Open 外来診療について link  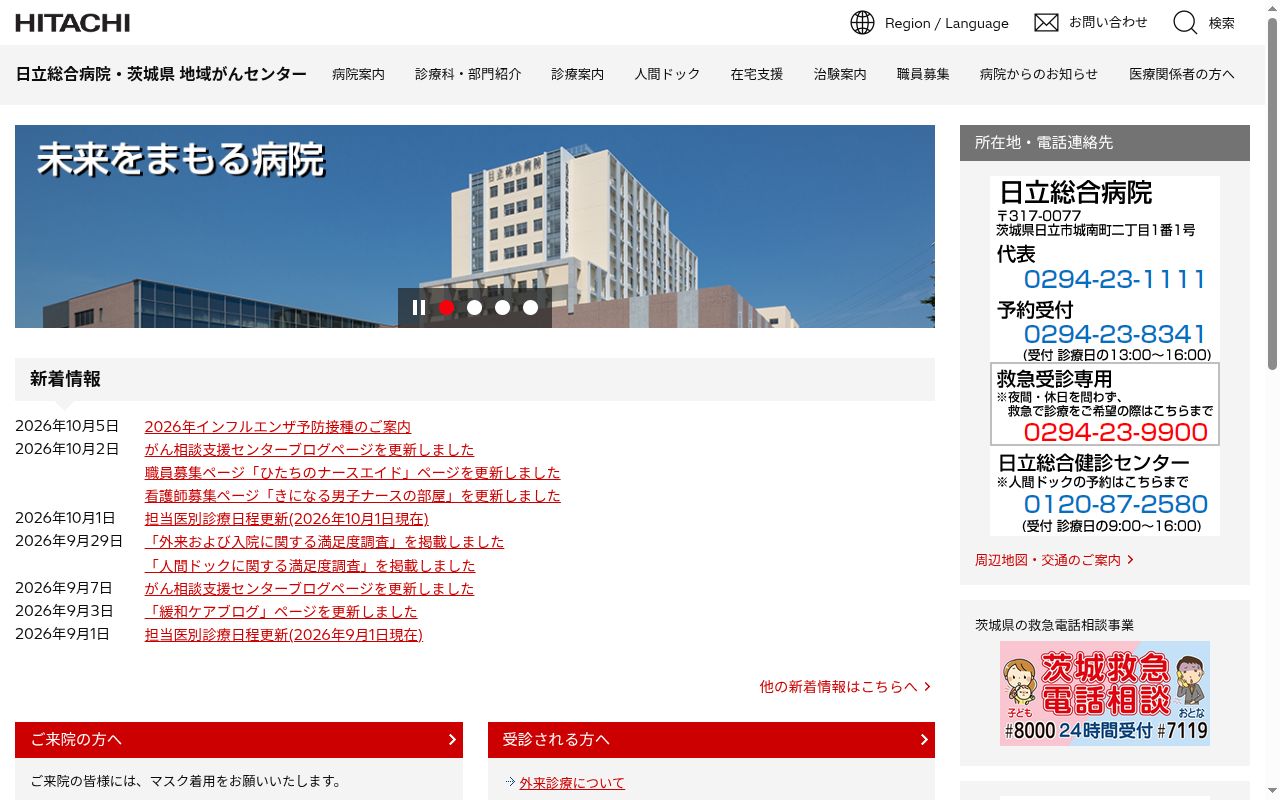click(572, 783)
